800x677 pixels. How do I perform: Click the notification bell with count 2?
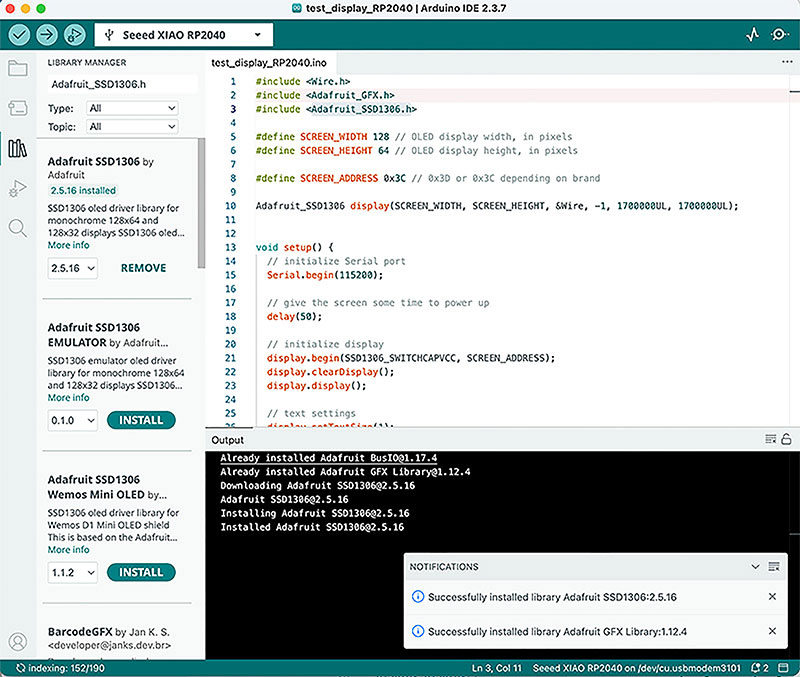click(760, 668)
